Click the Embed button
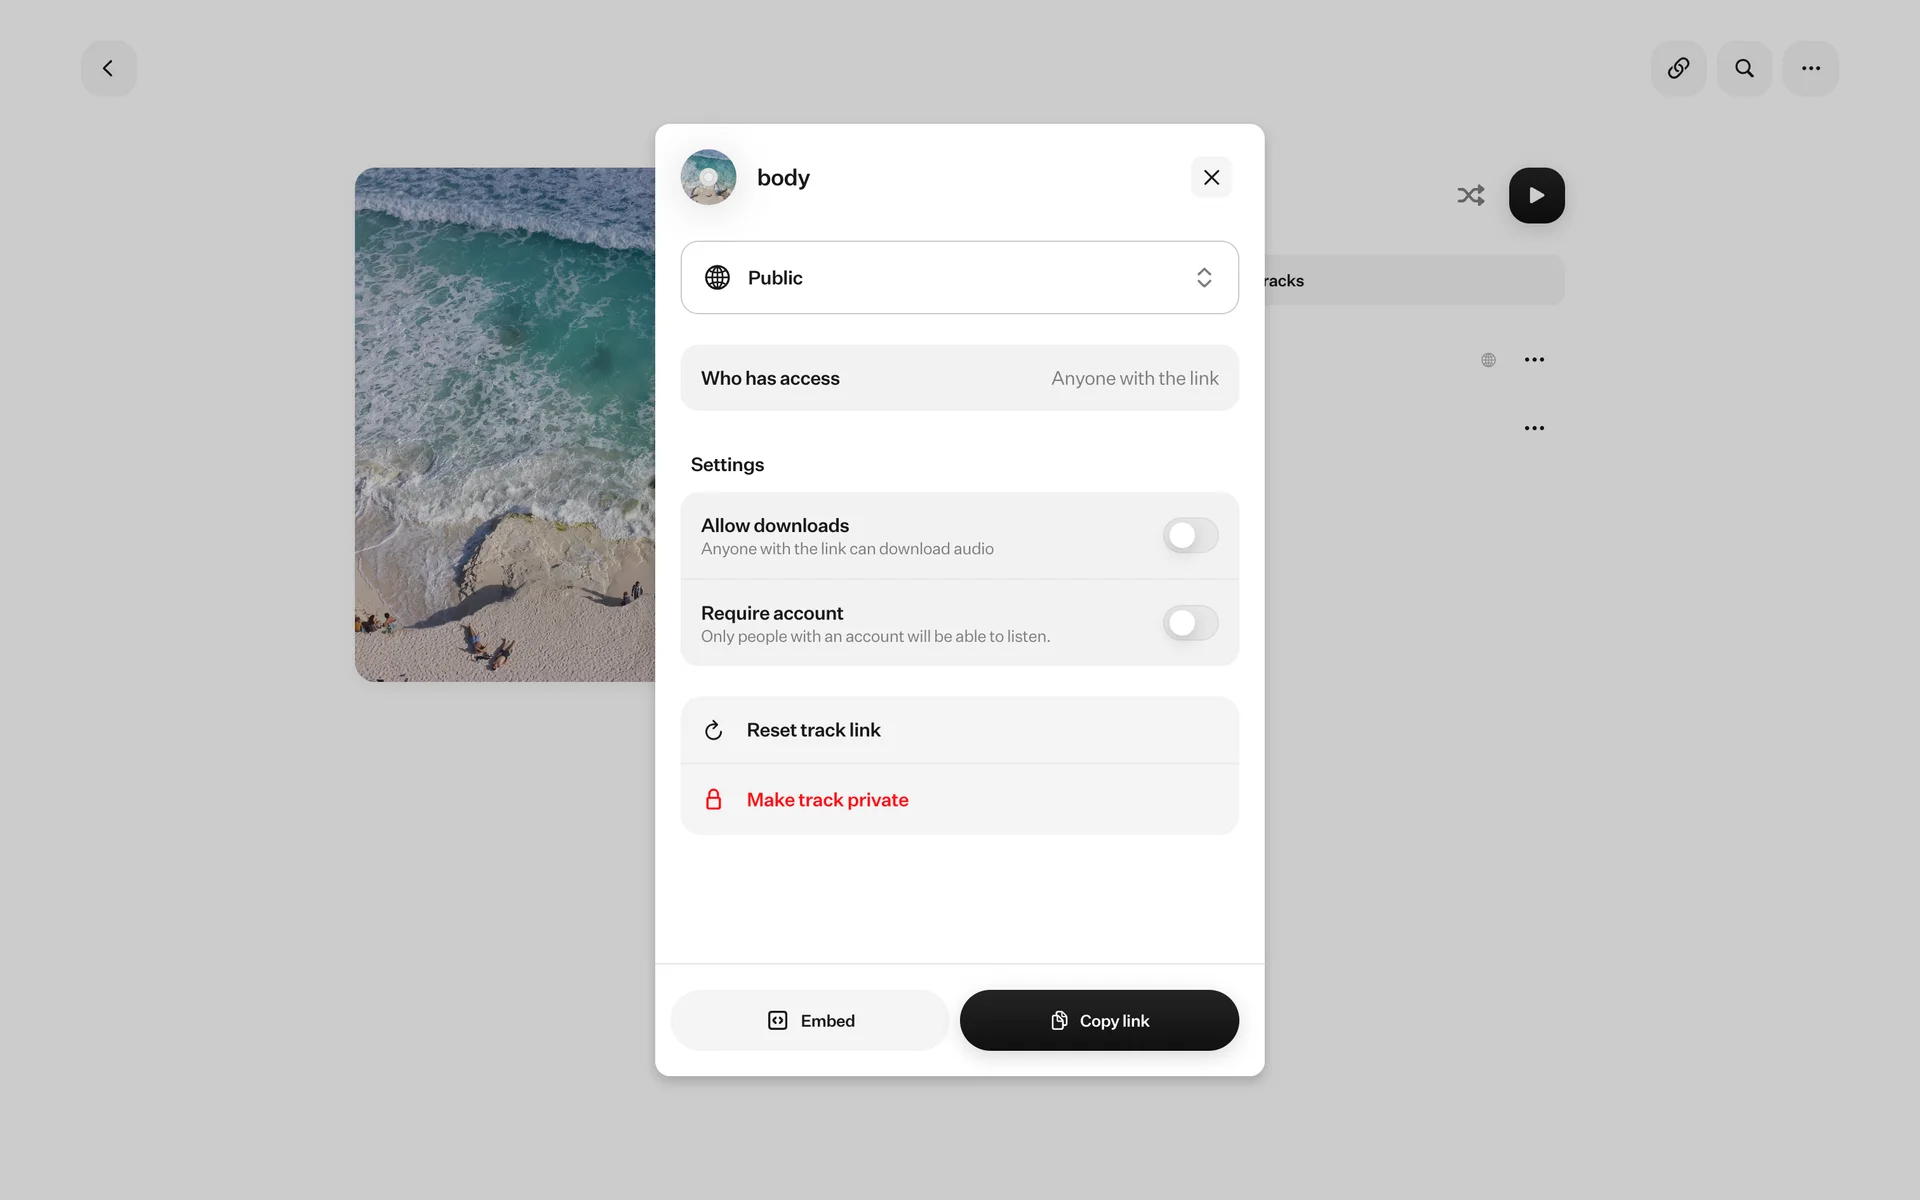Viewport: 1920px width, 1200px height. tap(810, 1020)
